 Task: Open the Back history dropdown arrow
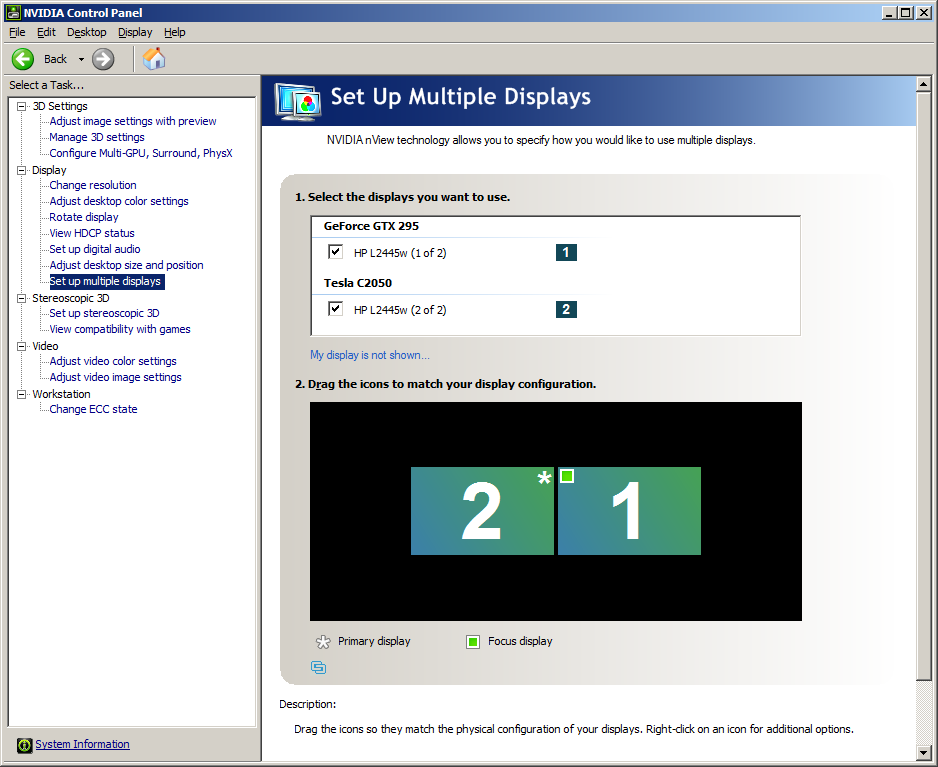tap(81, 60)
